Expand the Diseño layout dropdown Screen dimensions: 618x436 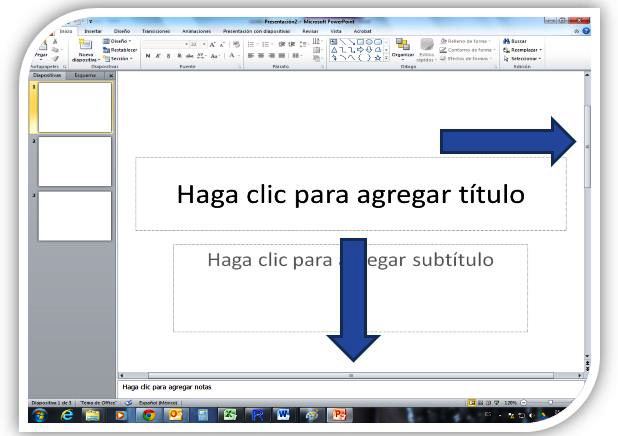(x=121, y=41)
